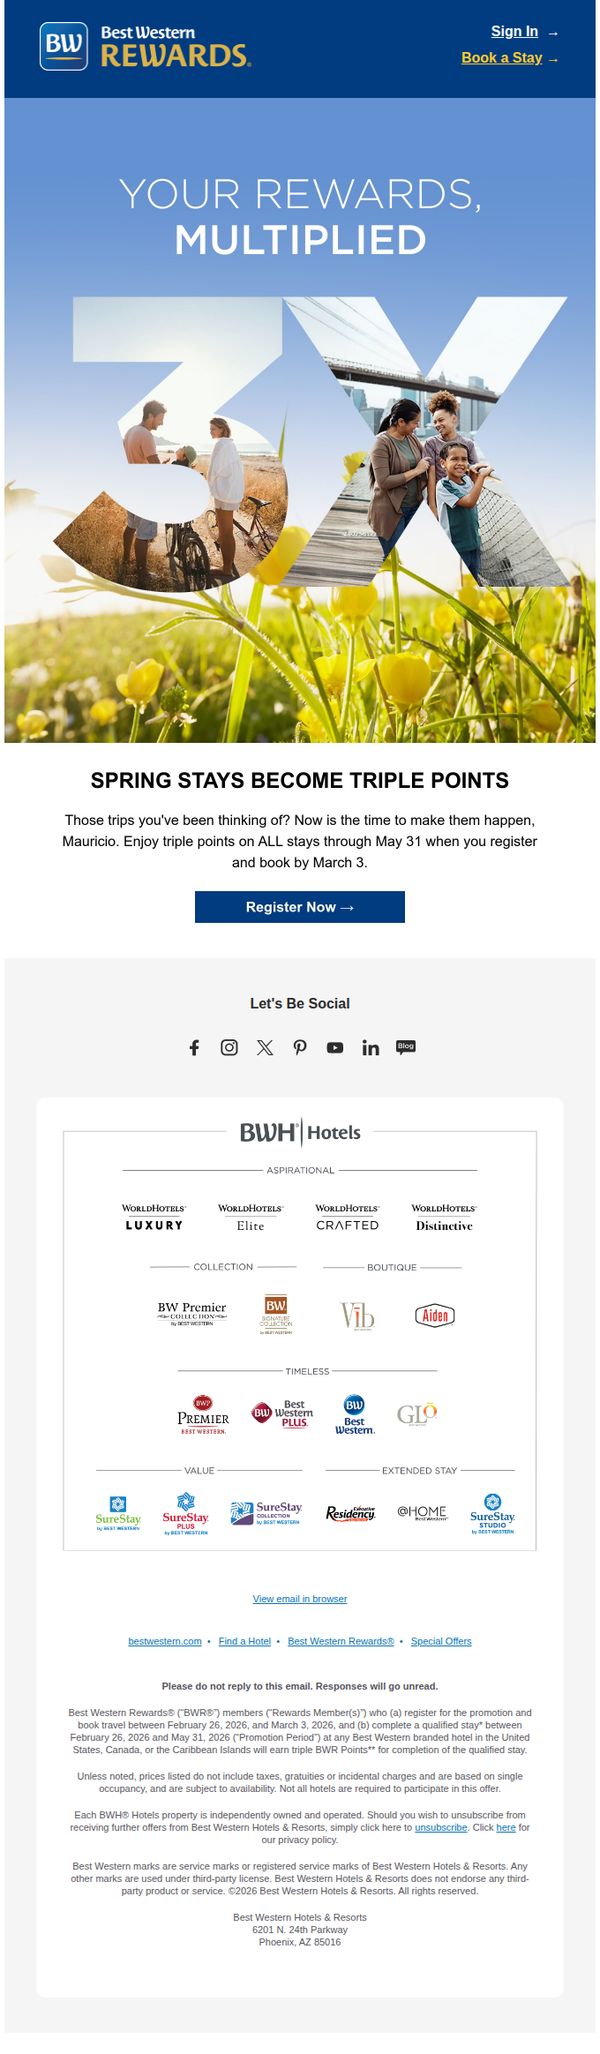Open the YouTube social icon

[335, 1048]
